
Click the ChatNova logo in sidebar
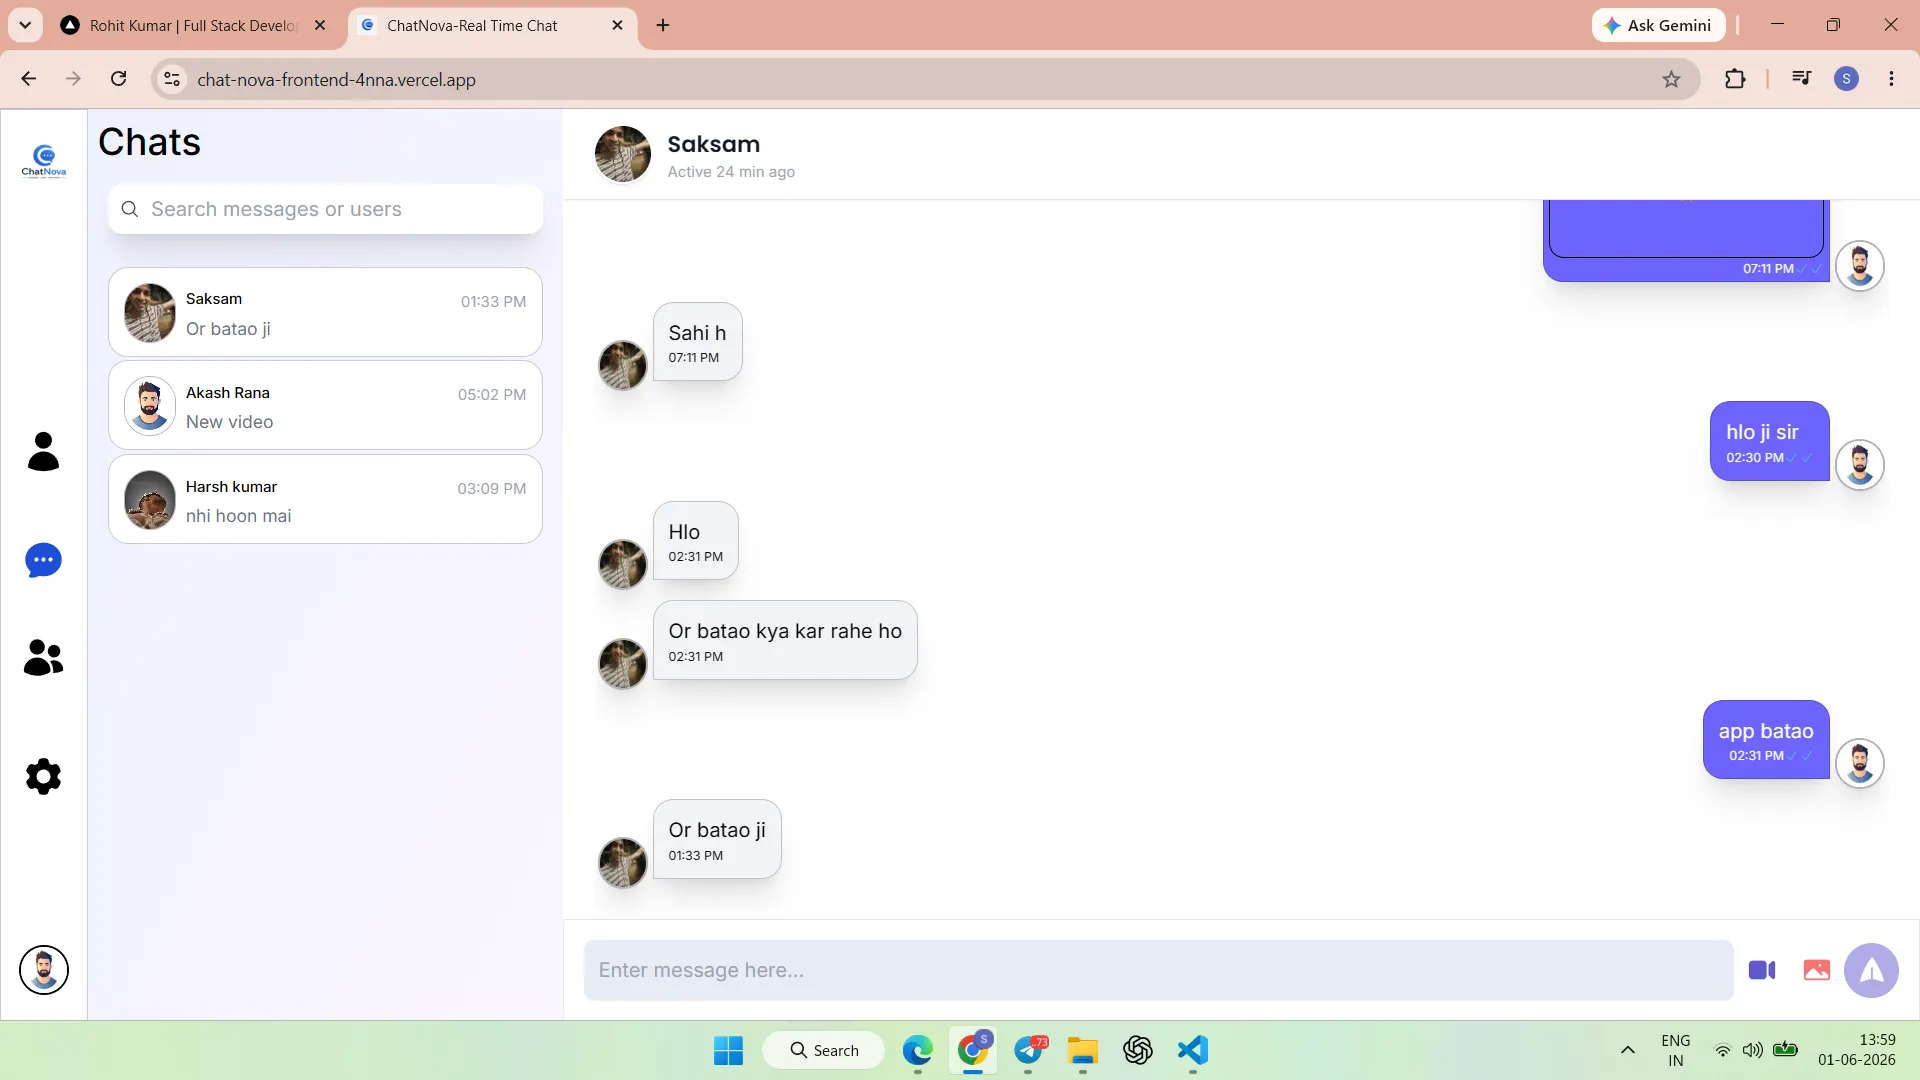point(44,160)
